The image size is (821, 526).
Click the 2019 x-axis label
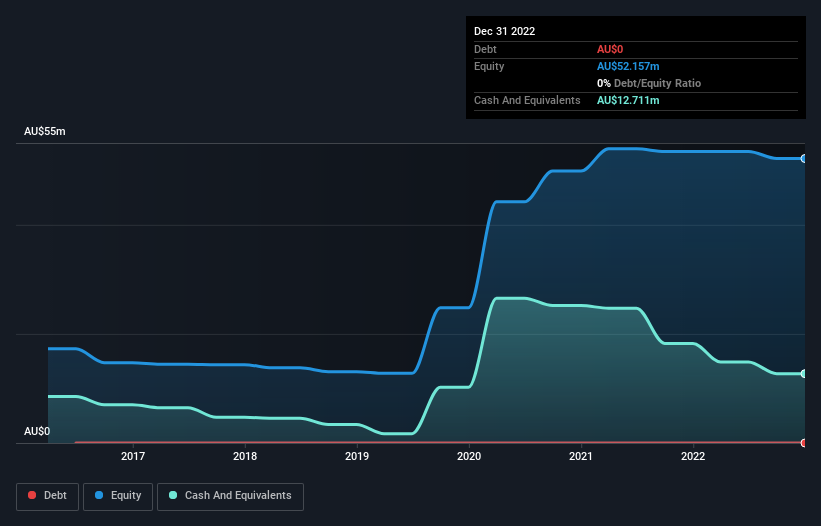pyautogui.click(x=357, y=456)
